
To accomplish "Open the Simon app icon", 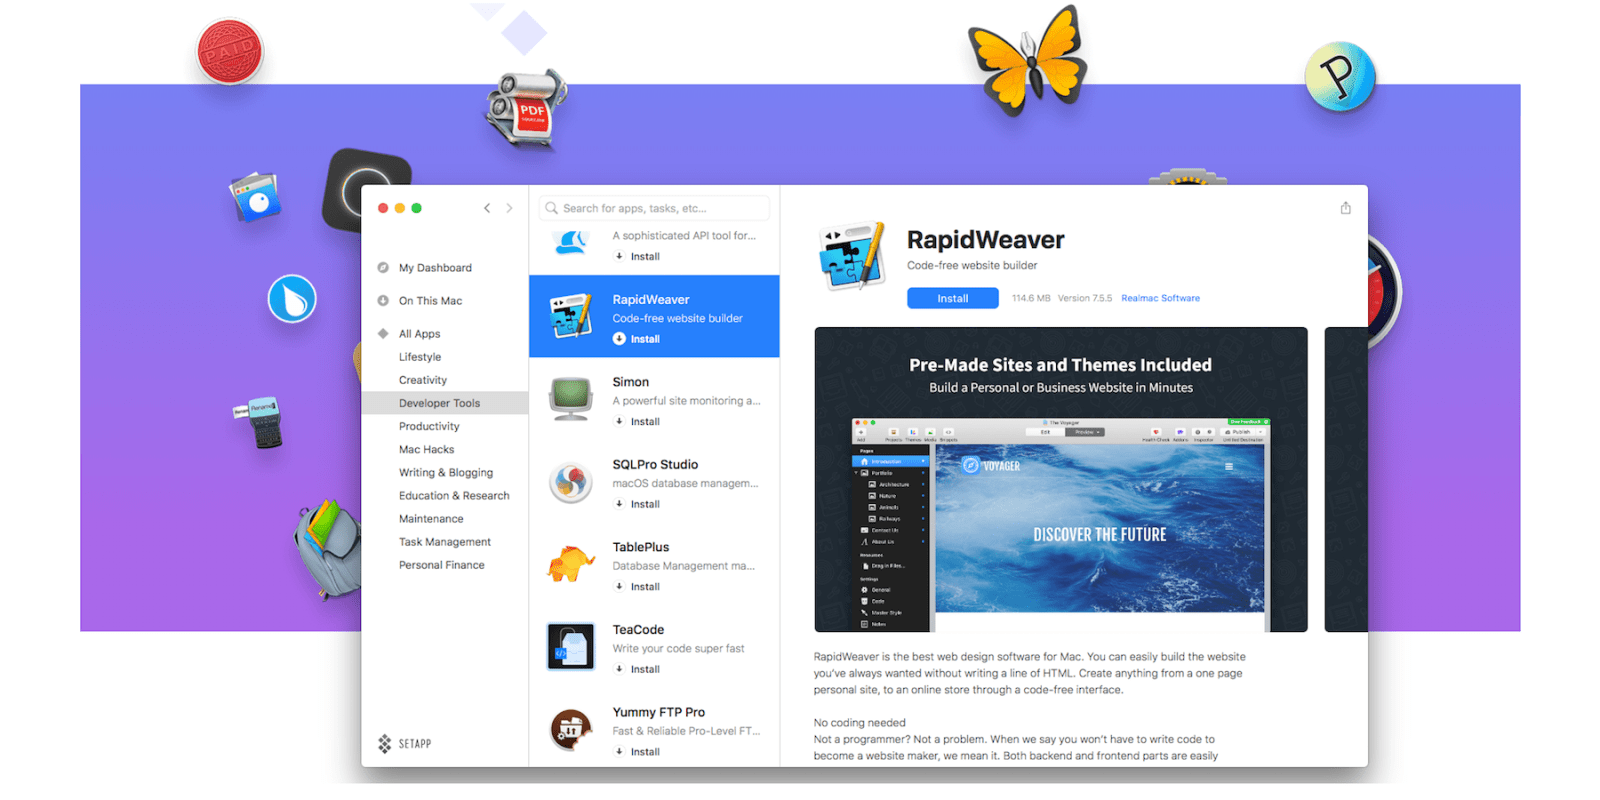I will point(571,399).
